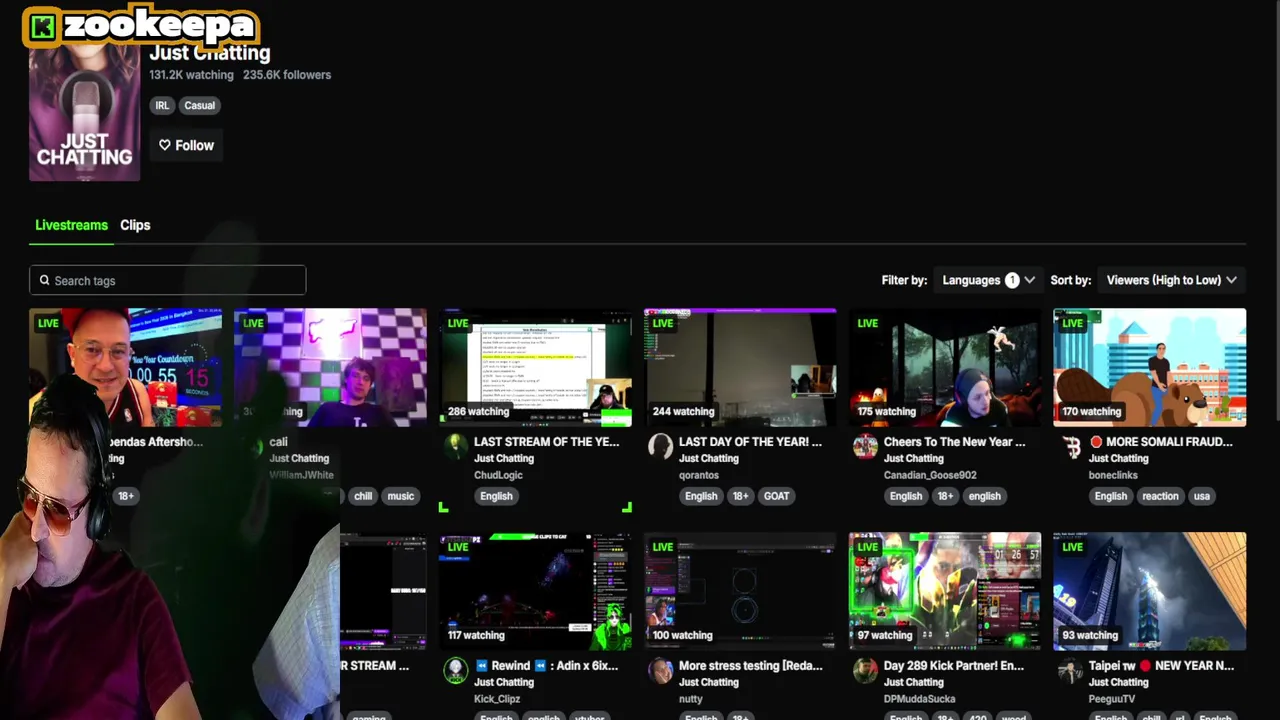Click Canadian_Goose902's channel avatar
The image size is (1280, 720).
[x=865, y=446]
